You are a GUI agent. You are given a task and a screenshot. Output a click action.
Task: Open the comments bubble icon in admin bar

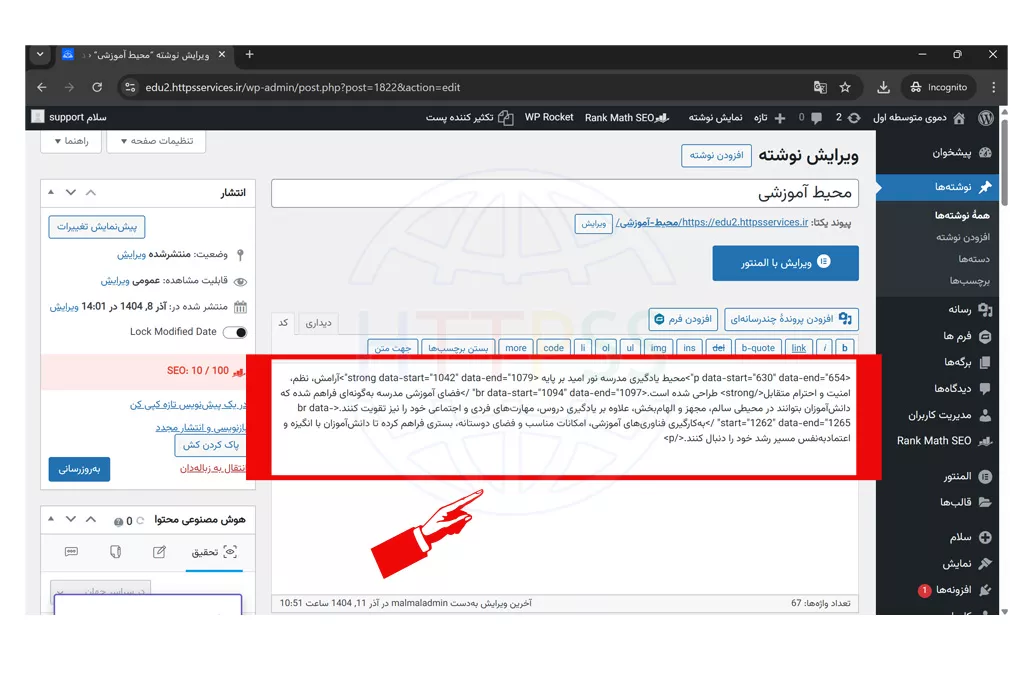(x=816, y=117)
